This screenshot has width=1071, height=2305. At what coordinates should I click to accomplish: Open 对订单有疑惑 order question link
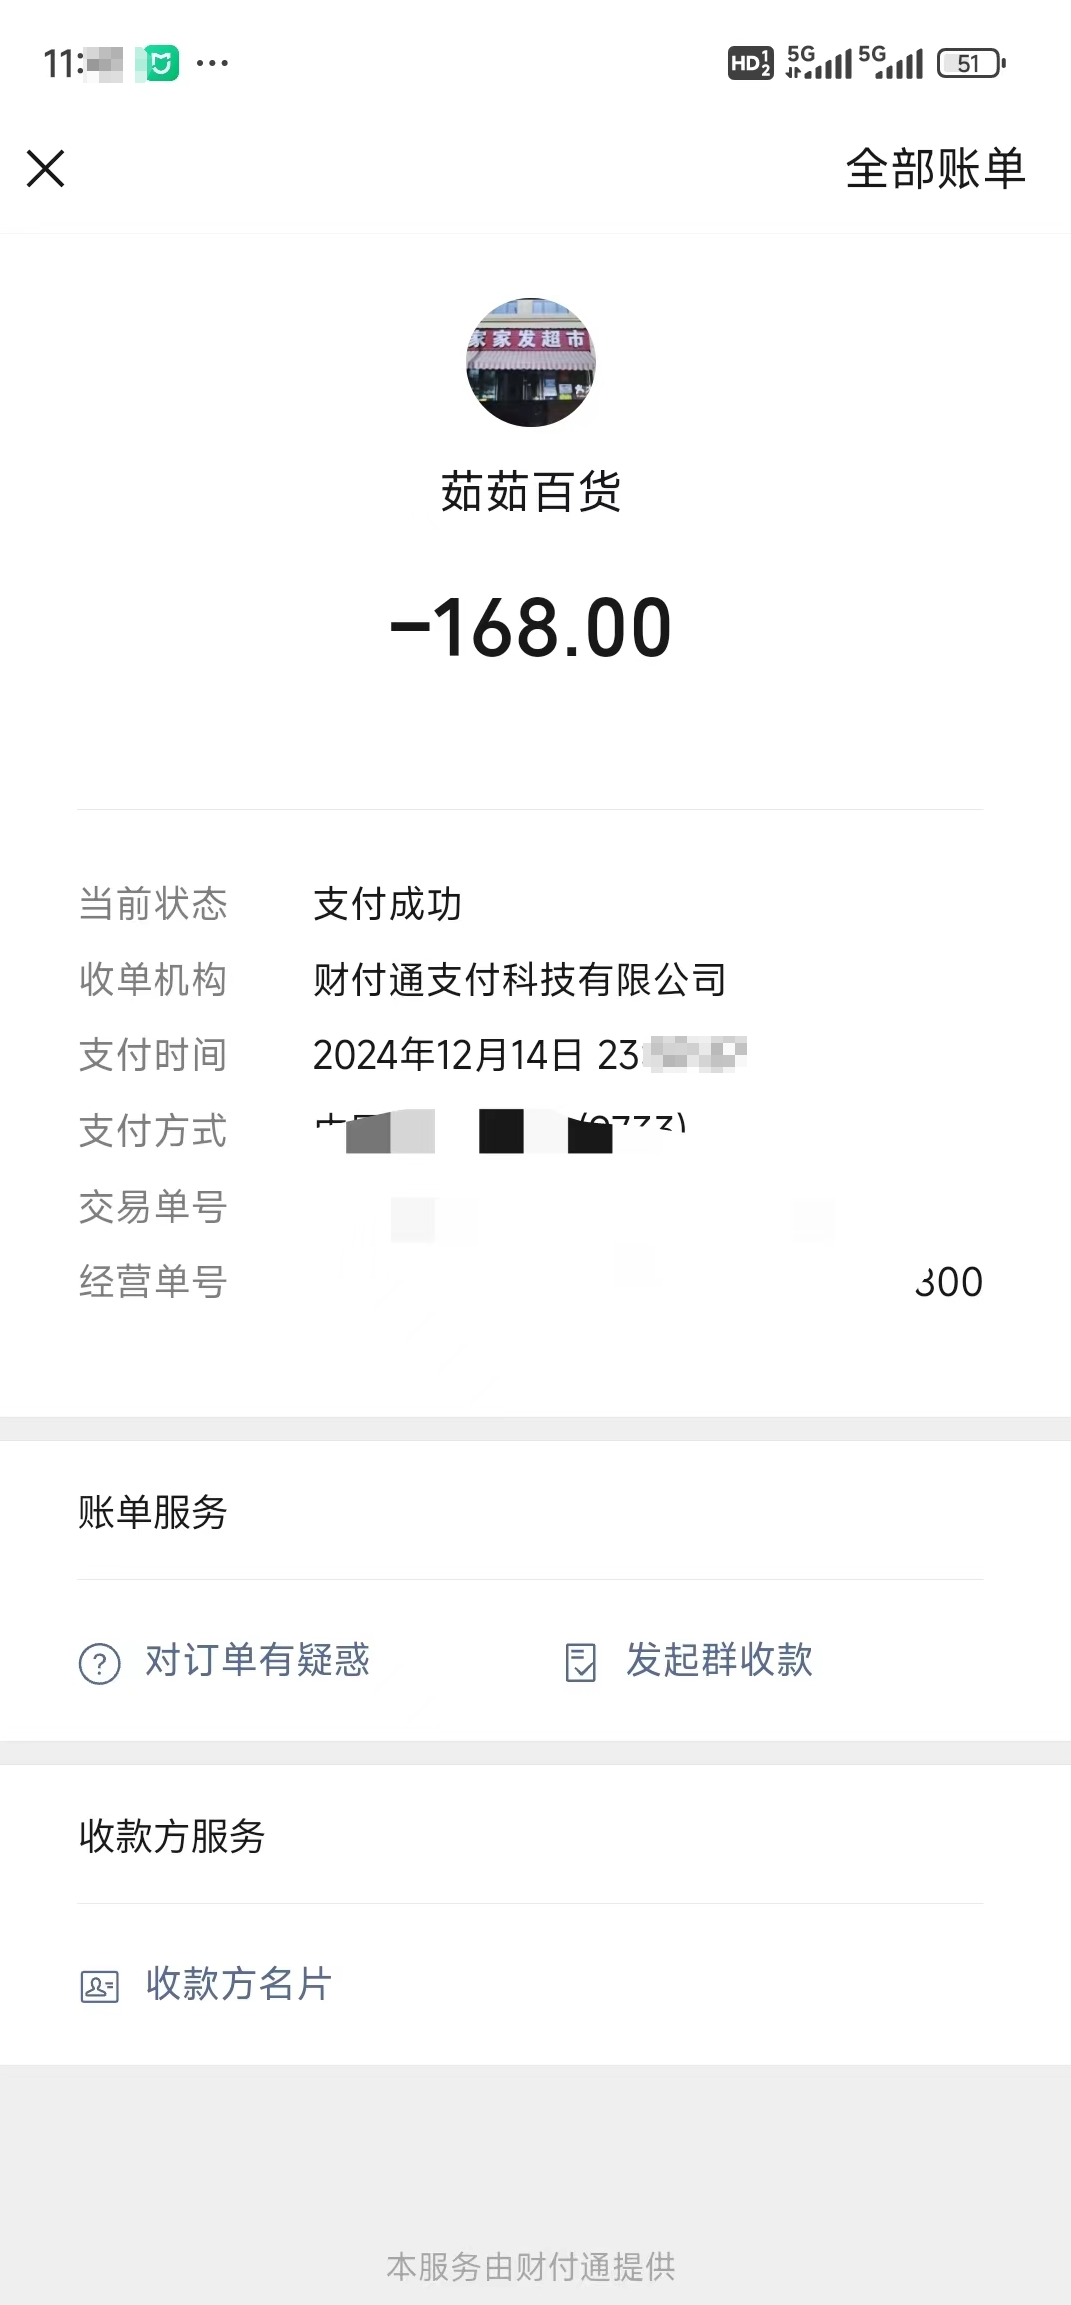pos(257,1661)
